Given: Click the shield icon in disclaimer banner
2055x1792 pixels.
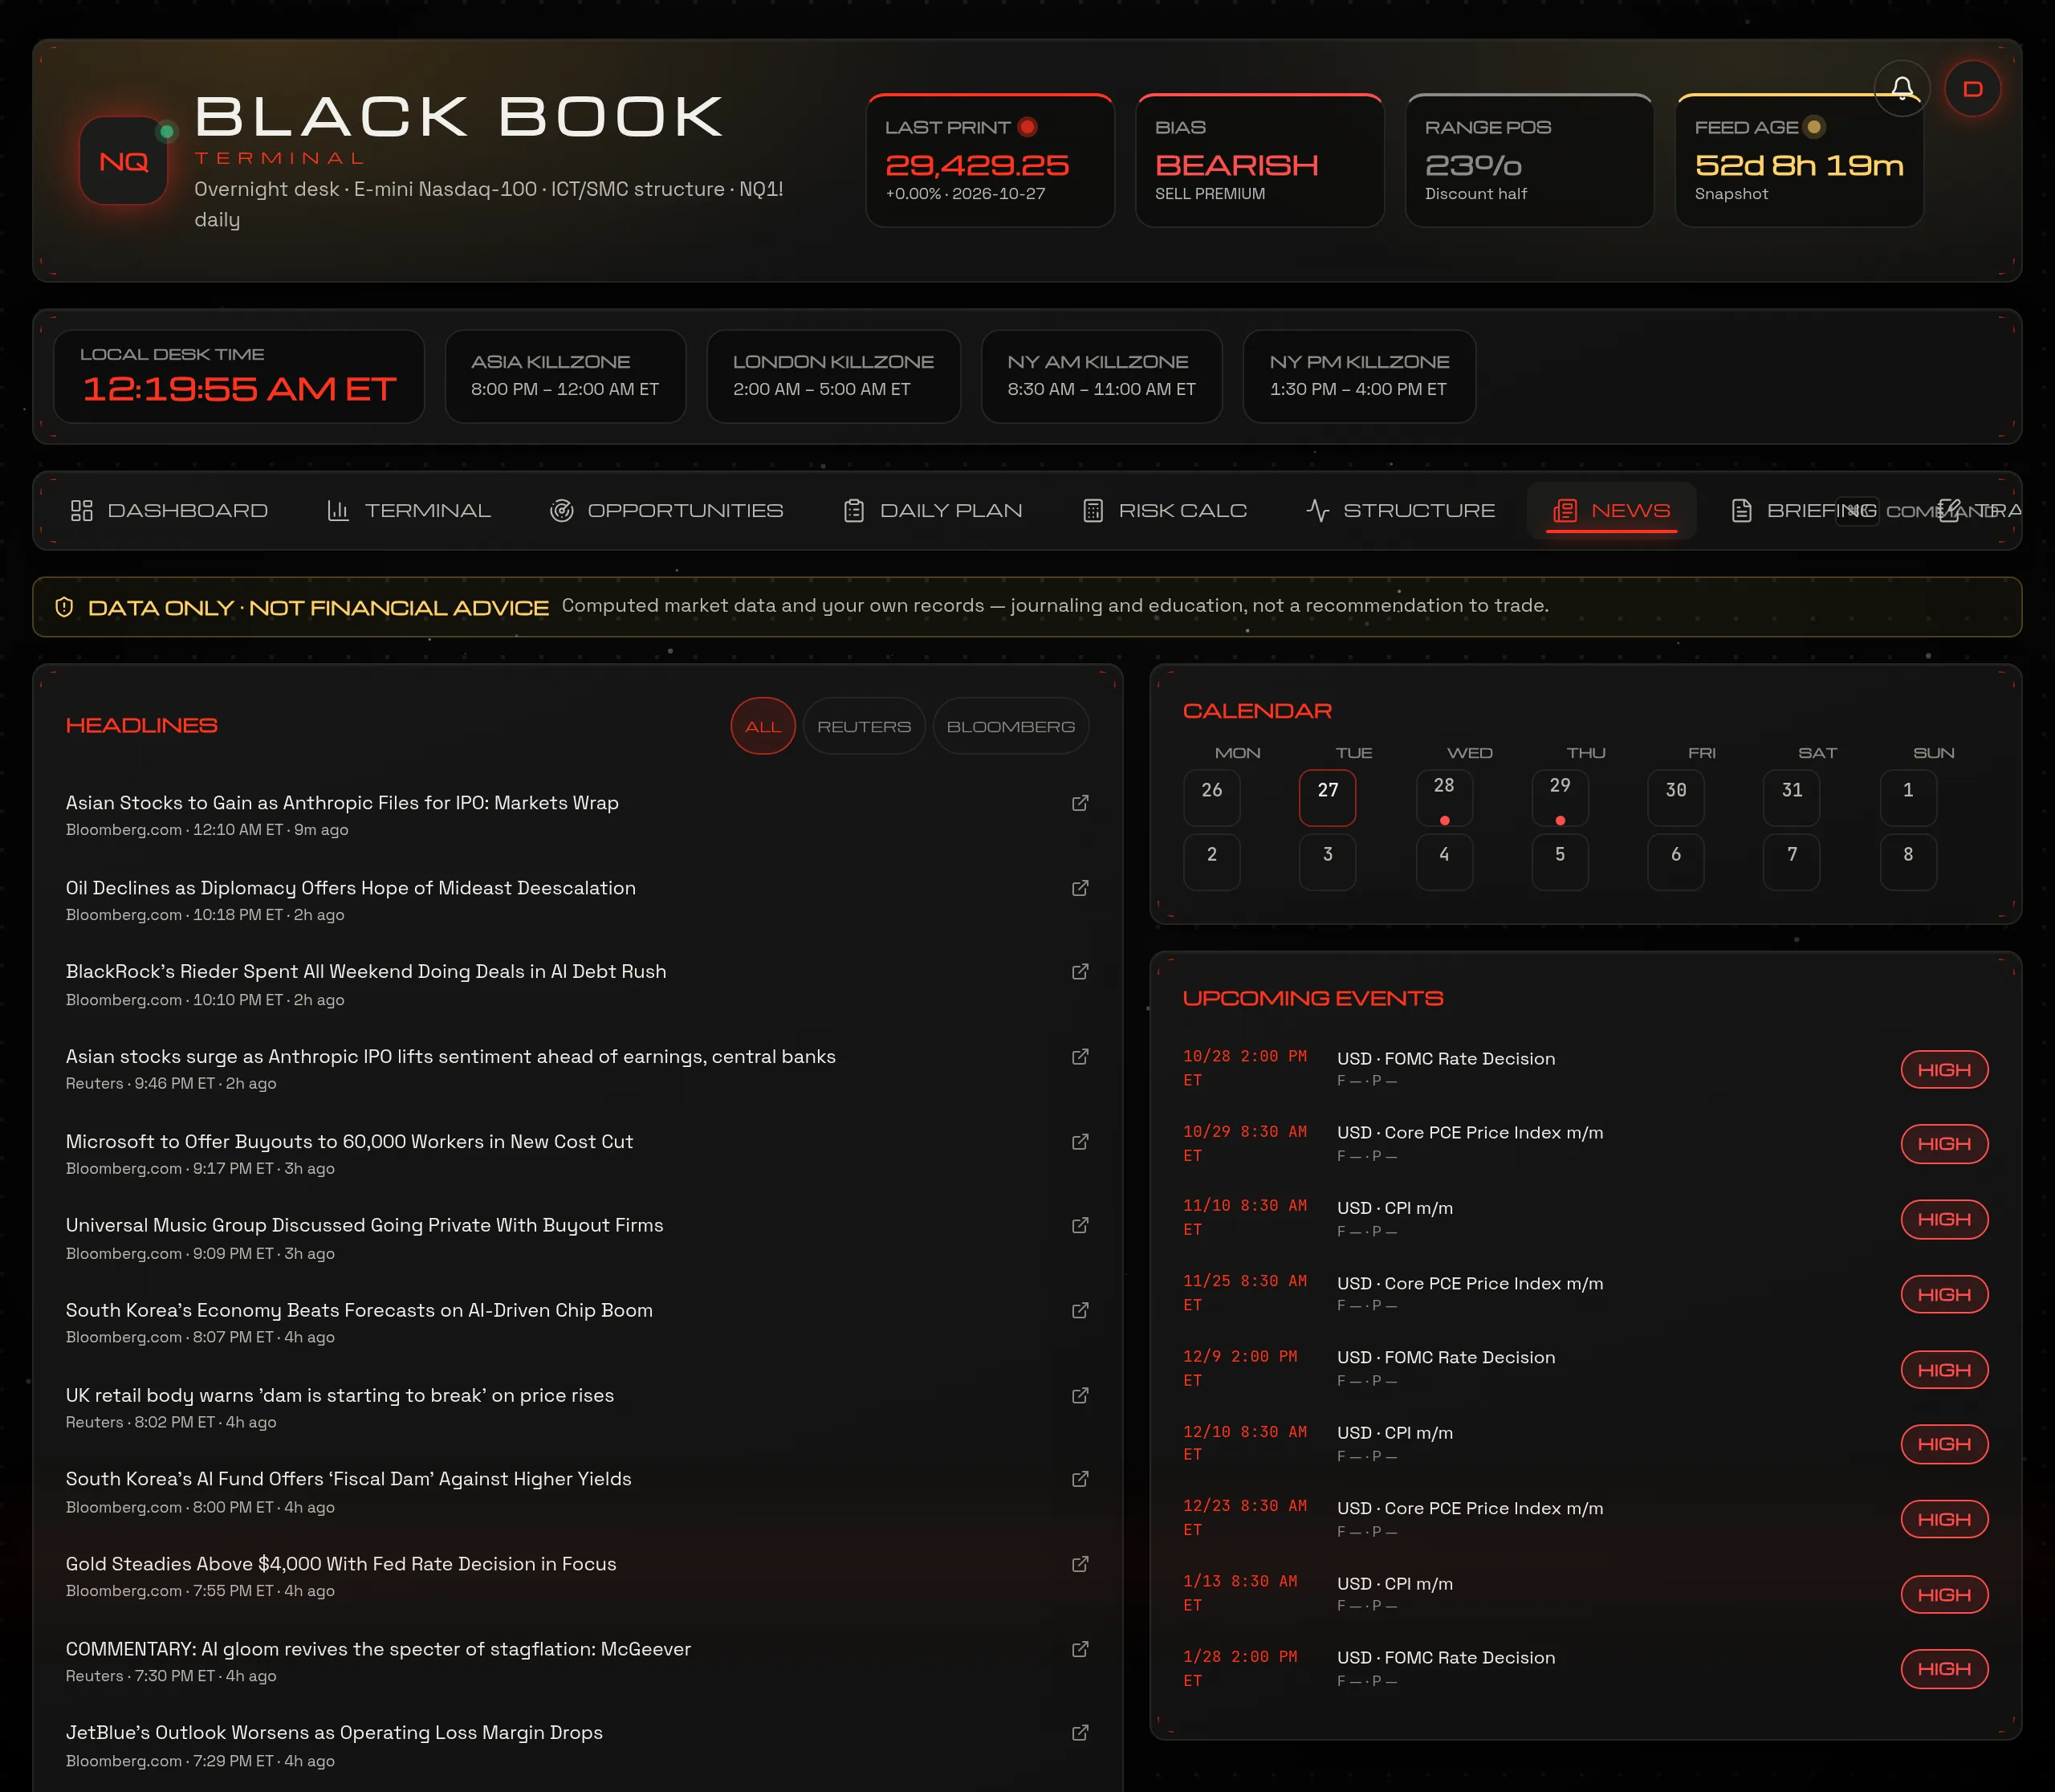Looking at the screenshot, I should pyautogui.click(x=64, y=607).
